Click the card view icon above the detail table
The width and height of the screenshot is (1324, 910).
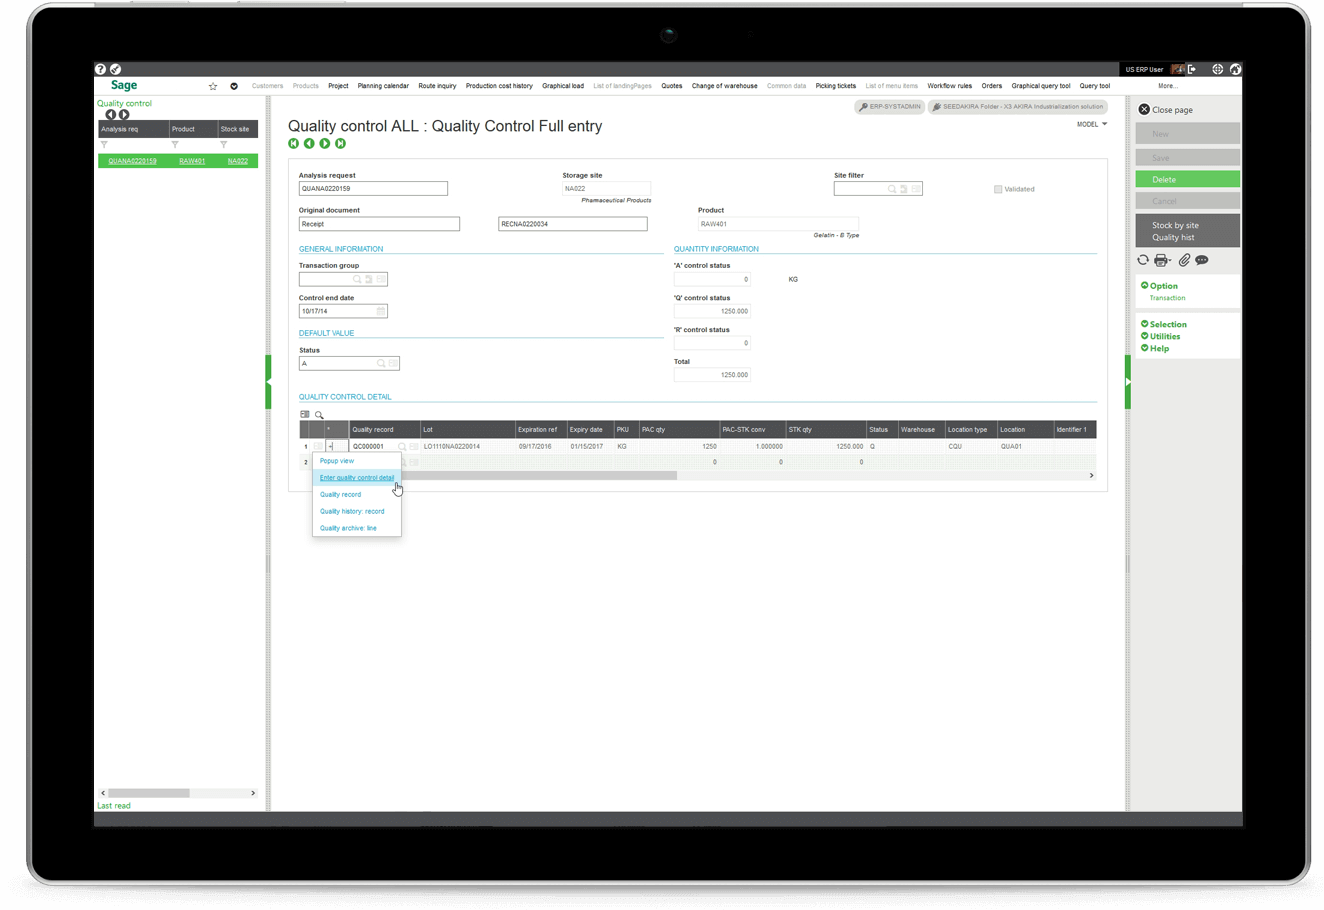pos(305,414)
